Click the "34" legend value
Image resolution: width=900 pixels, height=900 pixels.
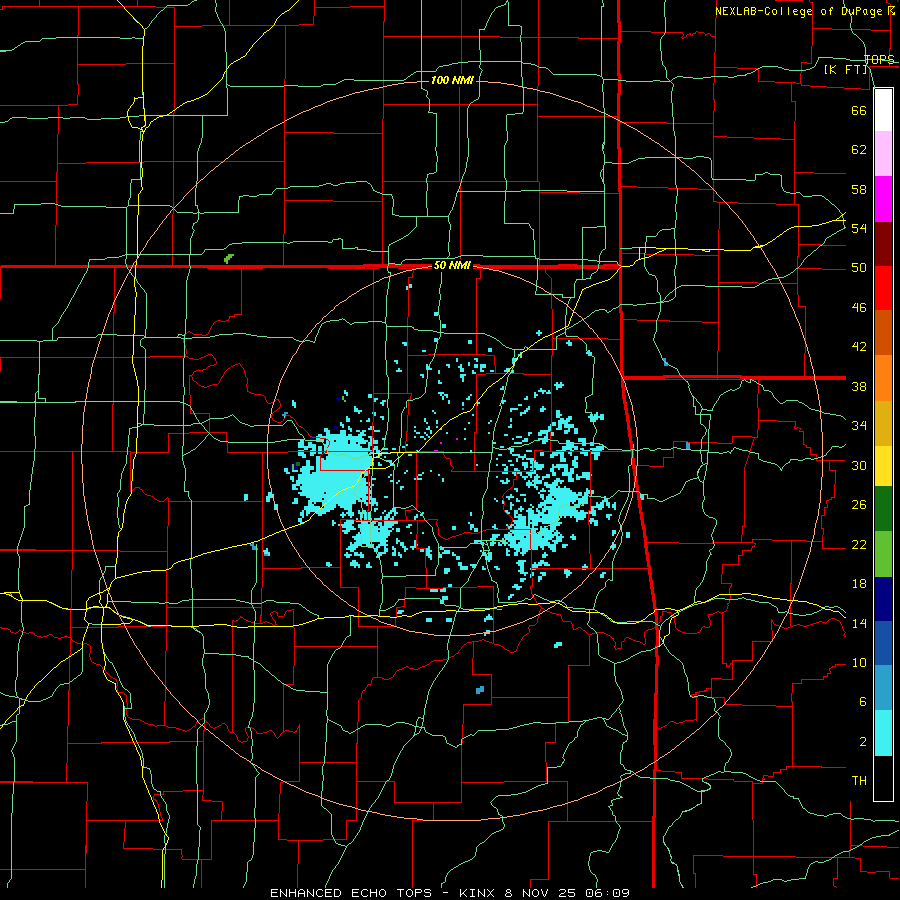pyautogui.click(x=859, y=426)
